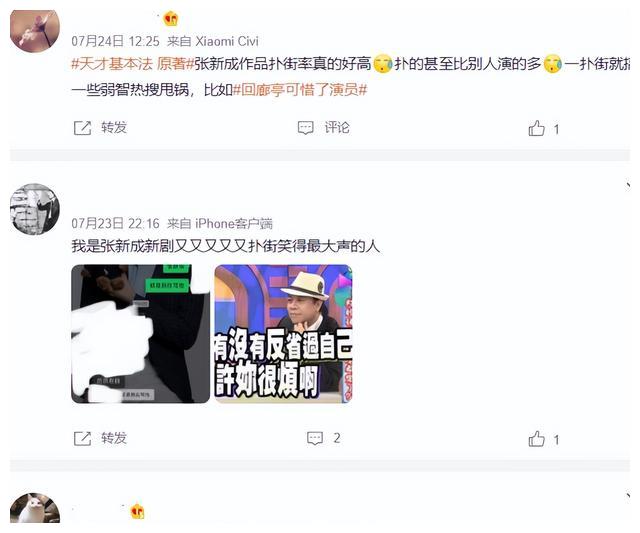This screenshot has width=640, height=533.
Task: Click the 来自 Xiaomi Civi source text
Action: 213,41
